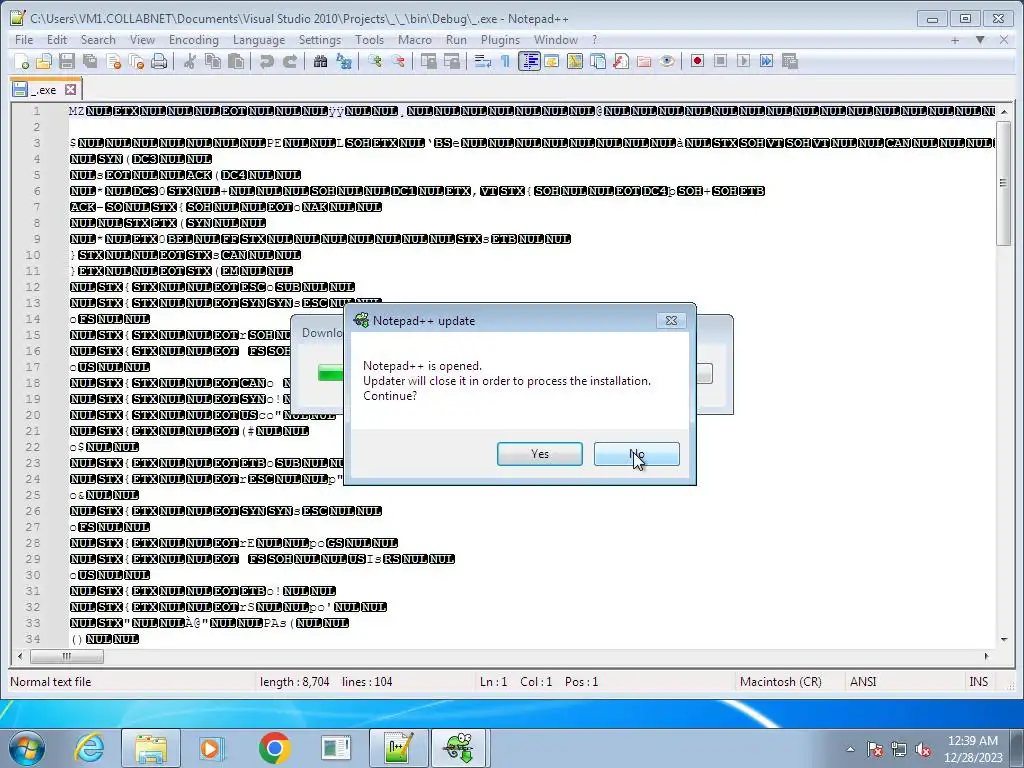1024x768 pixels.
Task: Copy selection toolbar icon
Action: pos(213,61)
